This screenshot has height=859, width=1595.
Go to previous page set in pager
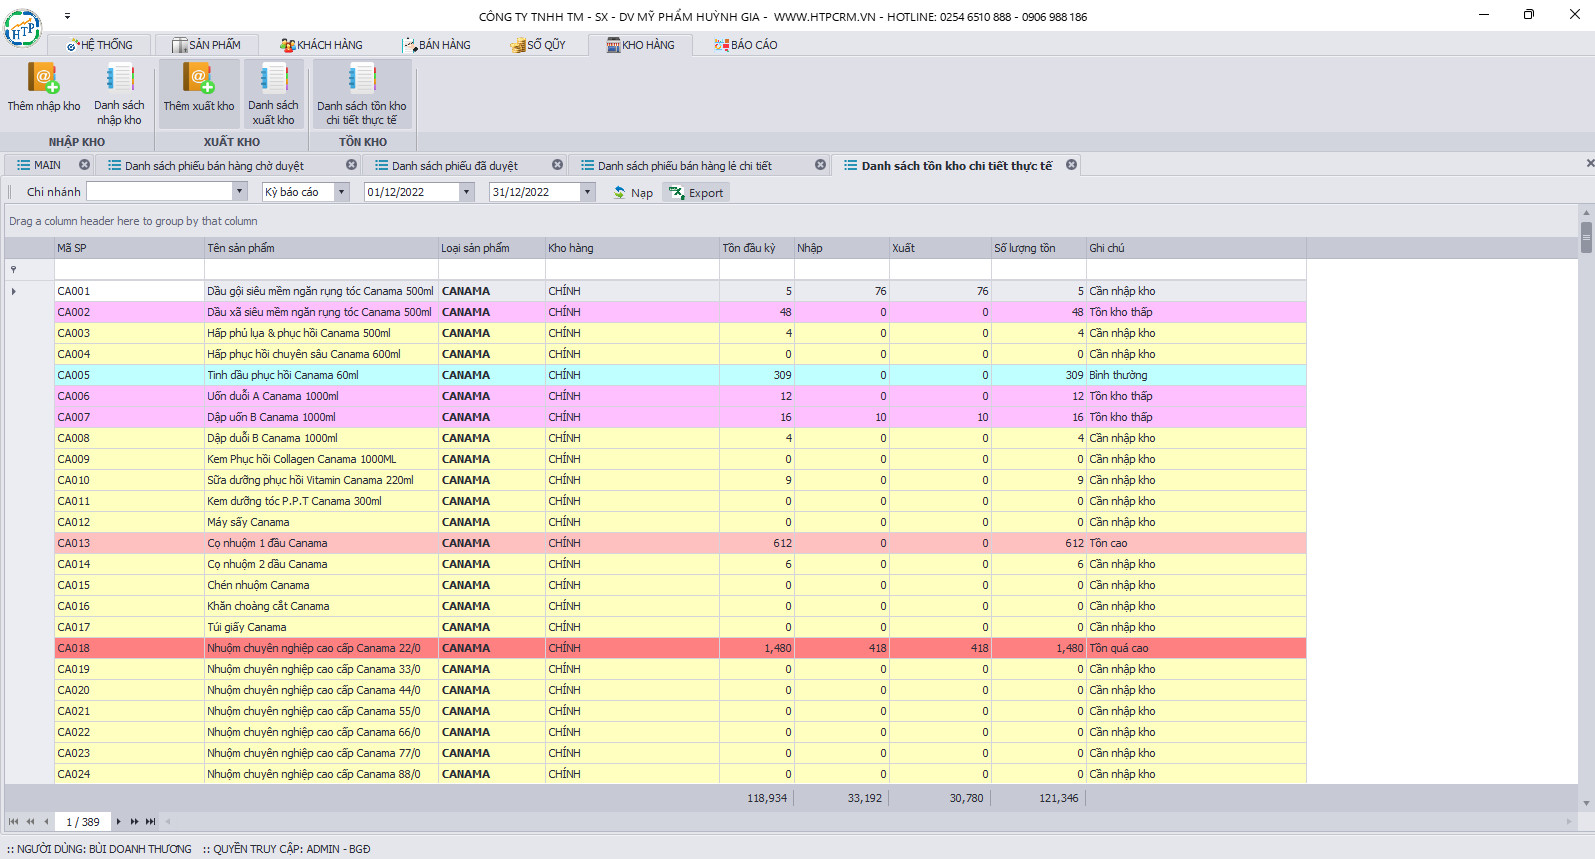point(30,822)
